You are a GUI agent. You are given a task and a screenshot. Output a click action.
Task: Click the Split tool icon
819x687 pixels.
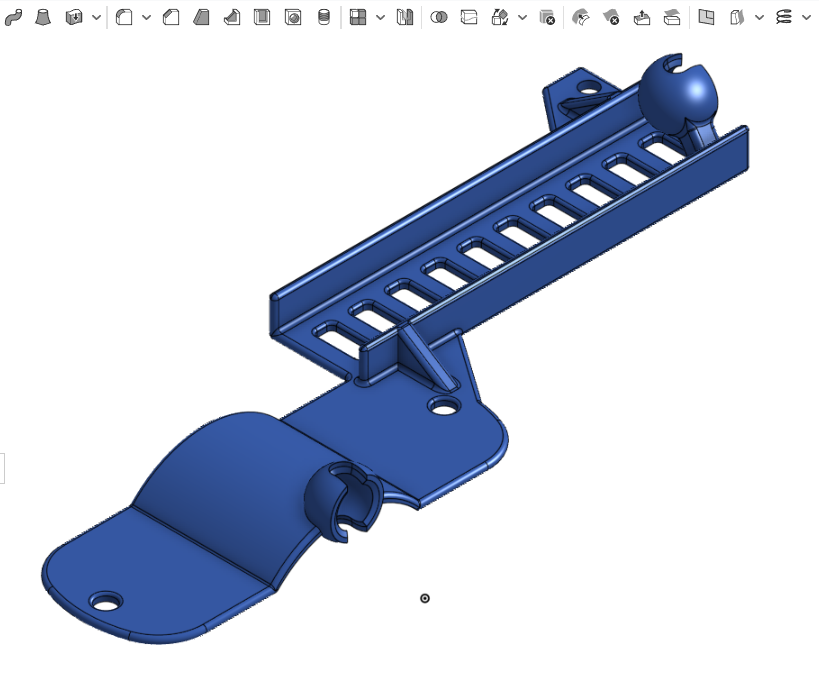(x=469, y=17)
